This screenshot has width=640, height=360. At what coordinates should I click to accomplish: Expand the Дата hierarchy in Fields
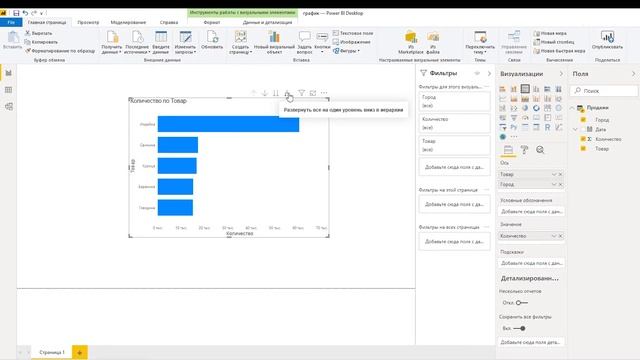(576, 129)
